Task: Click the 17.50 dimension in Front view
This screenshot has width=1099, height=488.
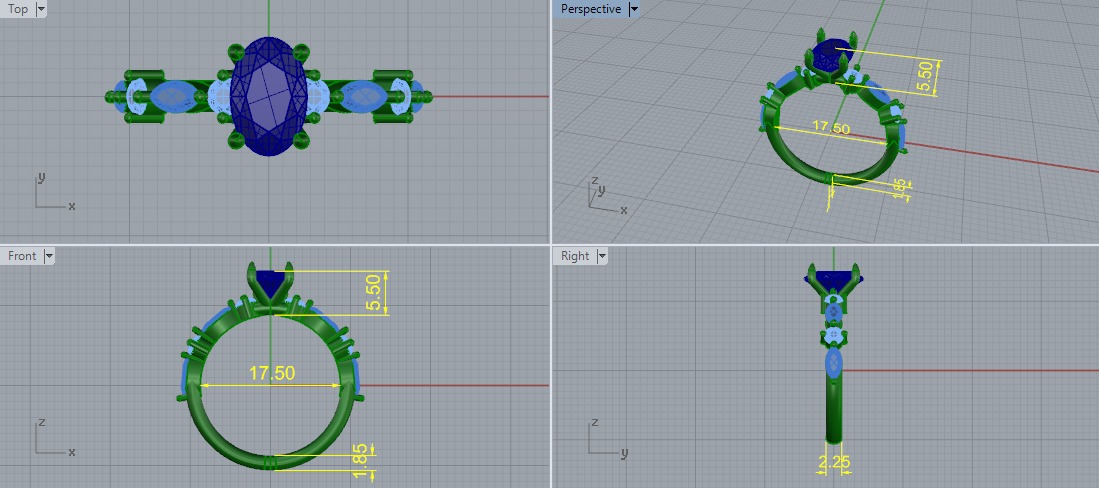Action: point(273,373)
